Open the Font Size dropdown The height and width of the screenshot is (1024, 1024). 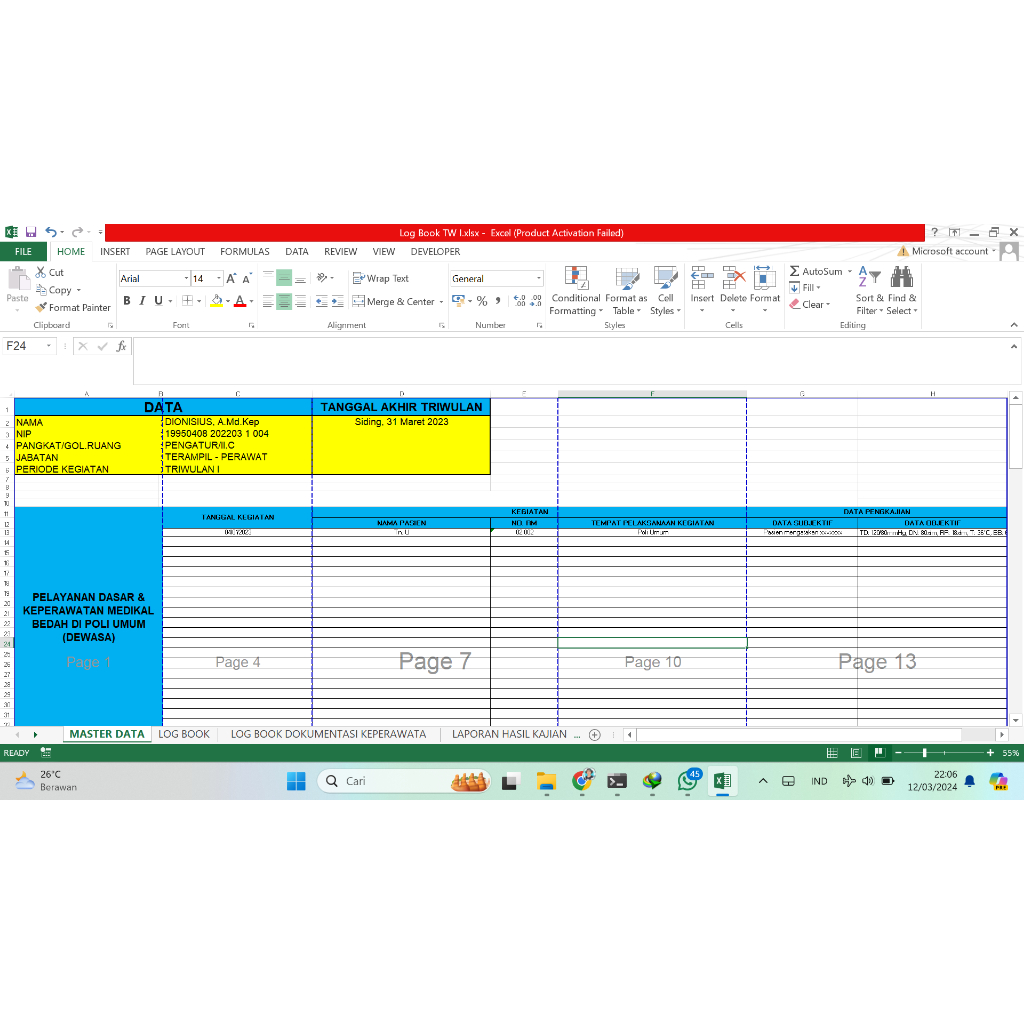point(216,278)
